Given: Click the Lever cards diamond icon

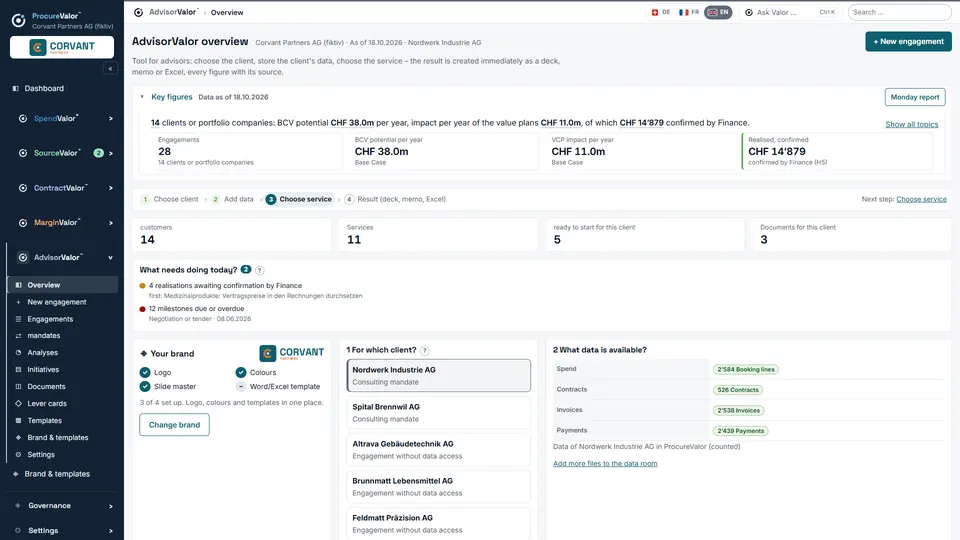Looking at the screenshot, I should click(x=18, y=403).
